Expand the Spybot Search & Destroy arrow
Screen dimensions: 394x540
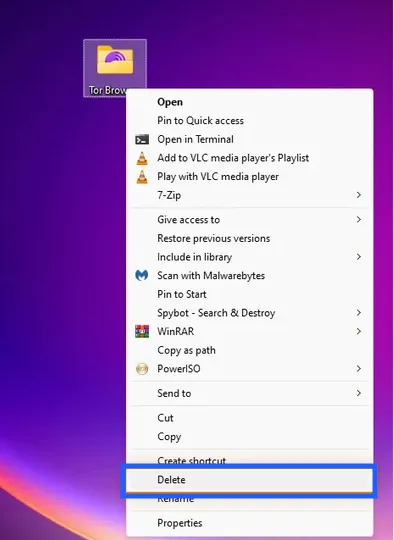tap(359, 313)
